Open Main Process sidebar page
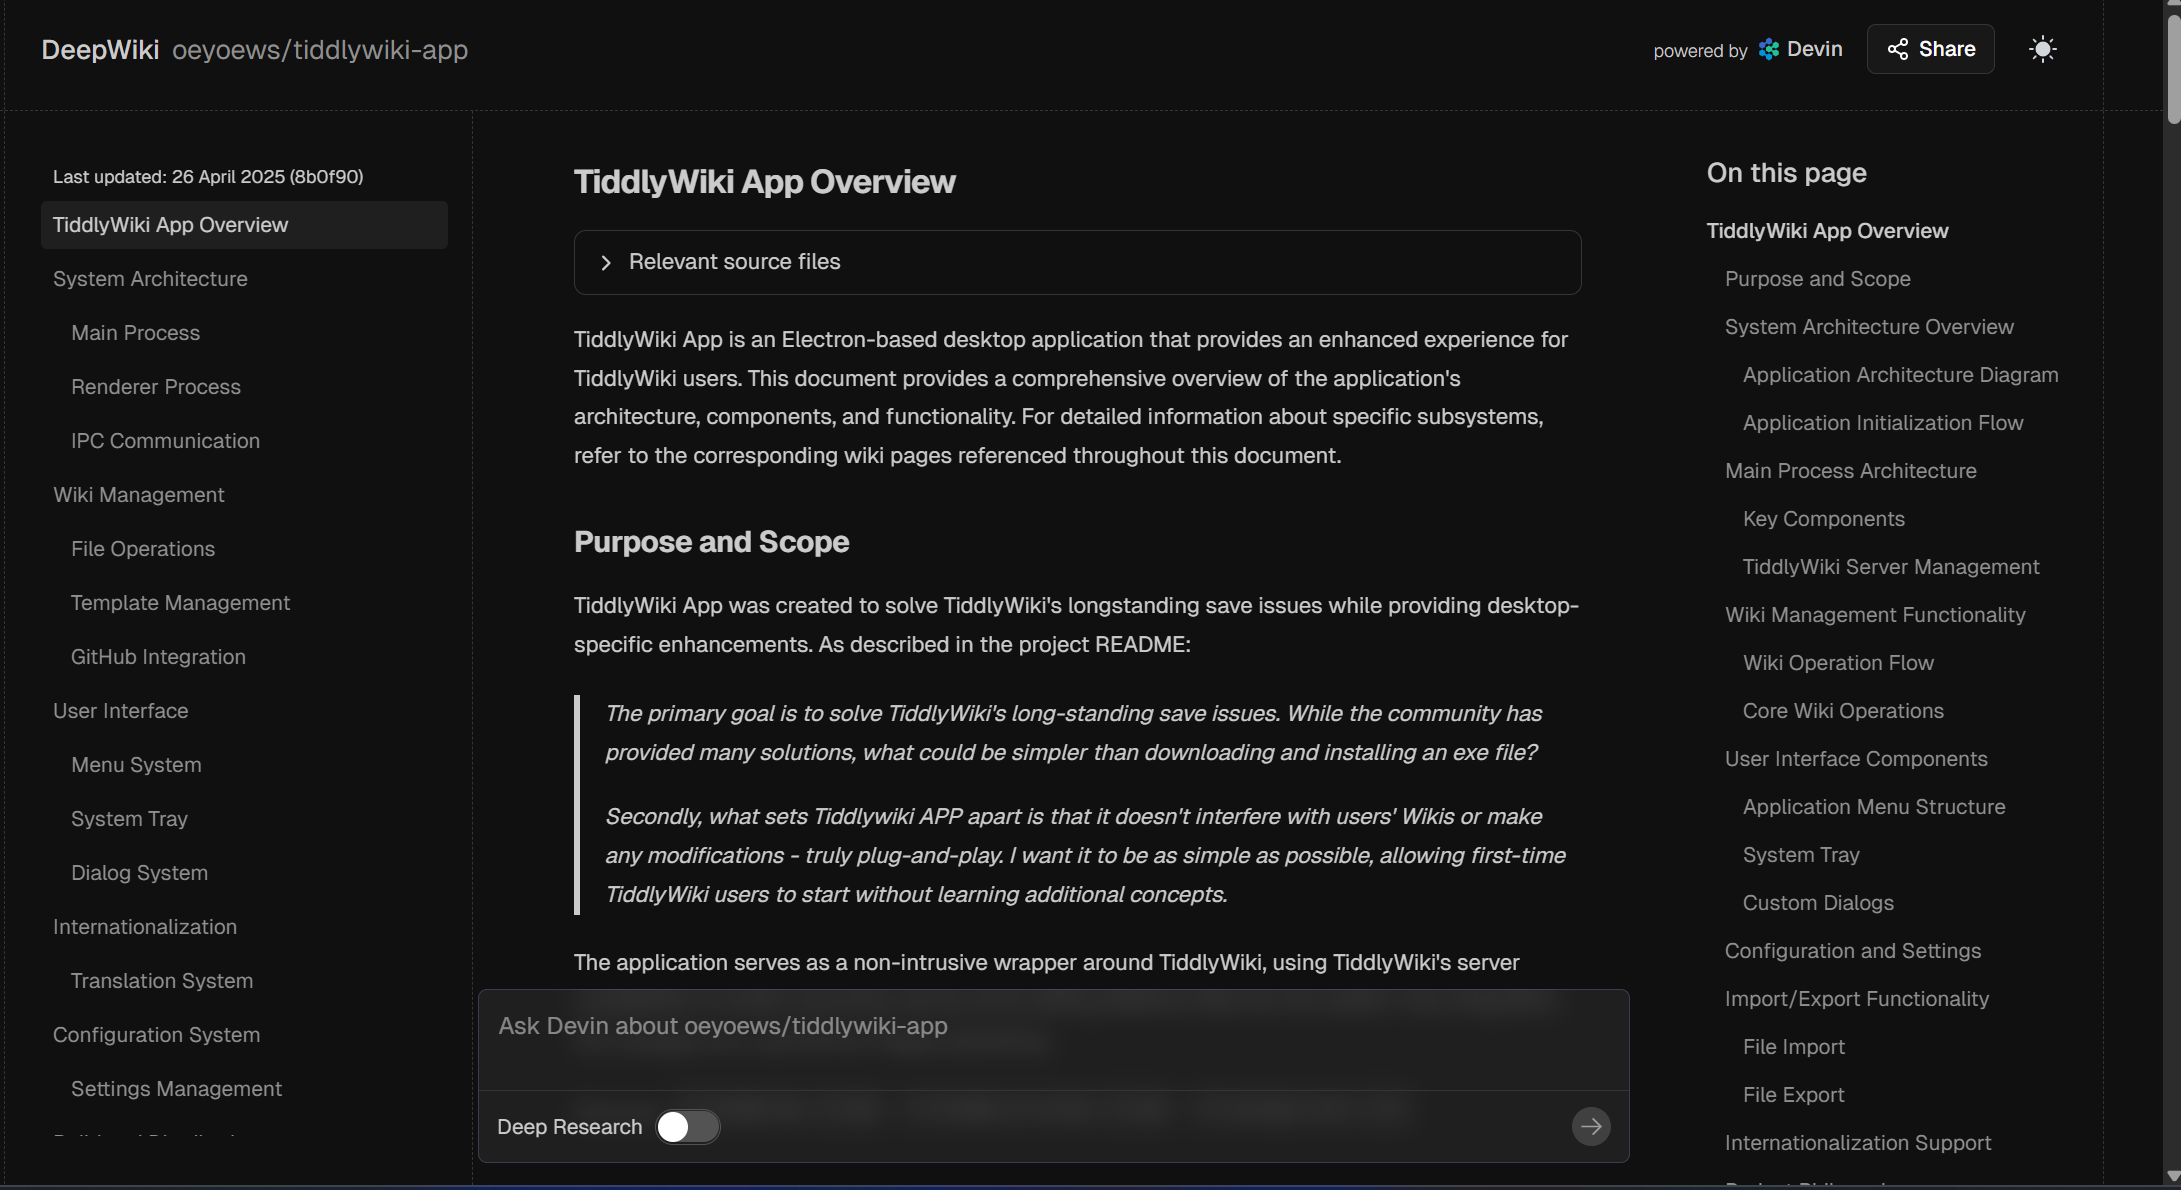The image size is (2181, 1190). pyautogui.click(x=135, y=333)
